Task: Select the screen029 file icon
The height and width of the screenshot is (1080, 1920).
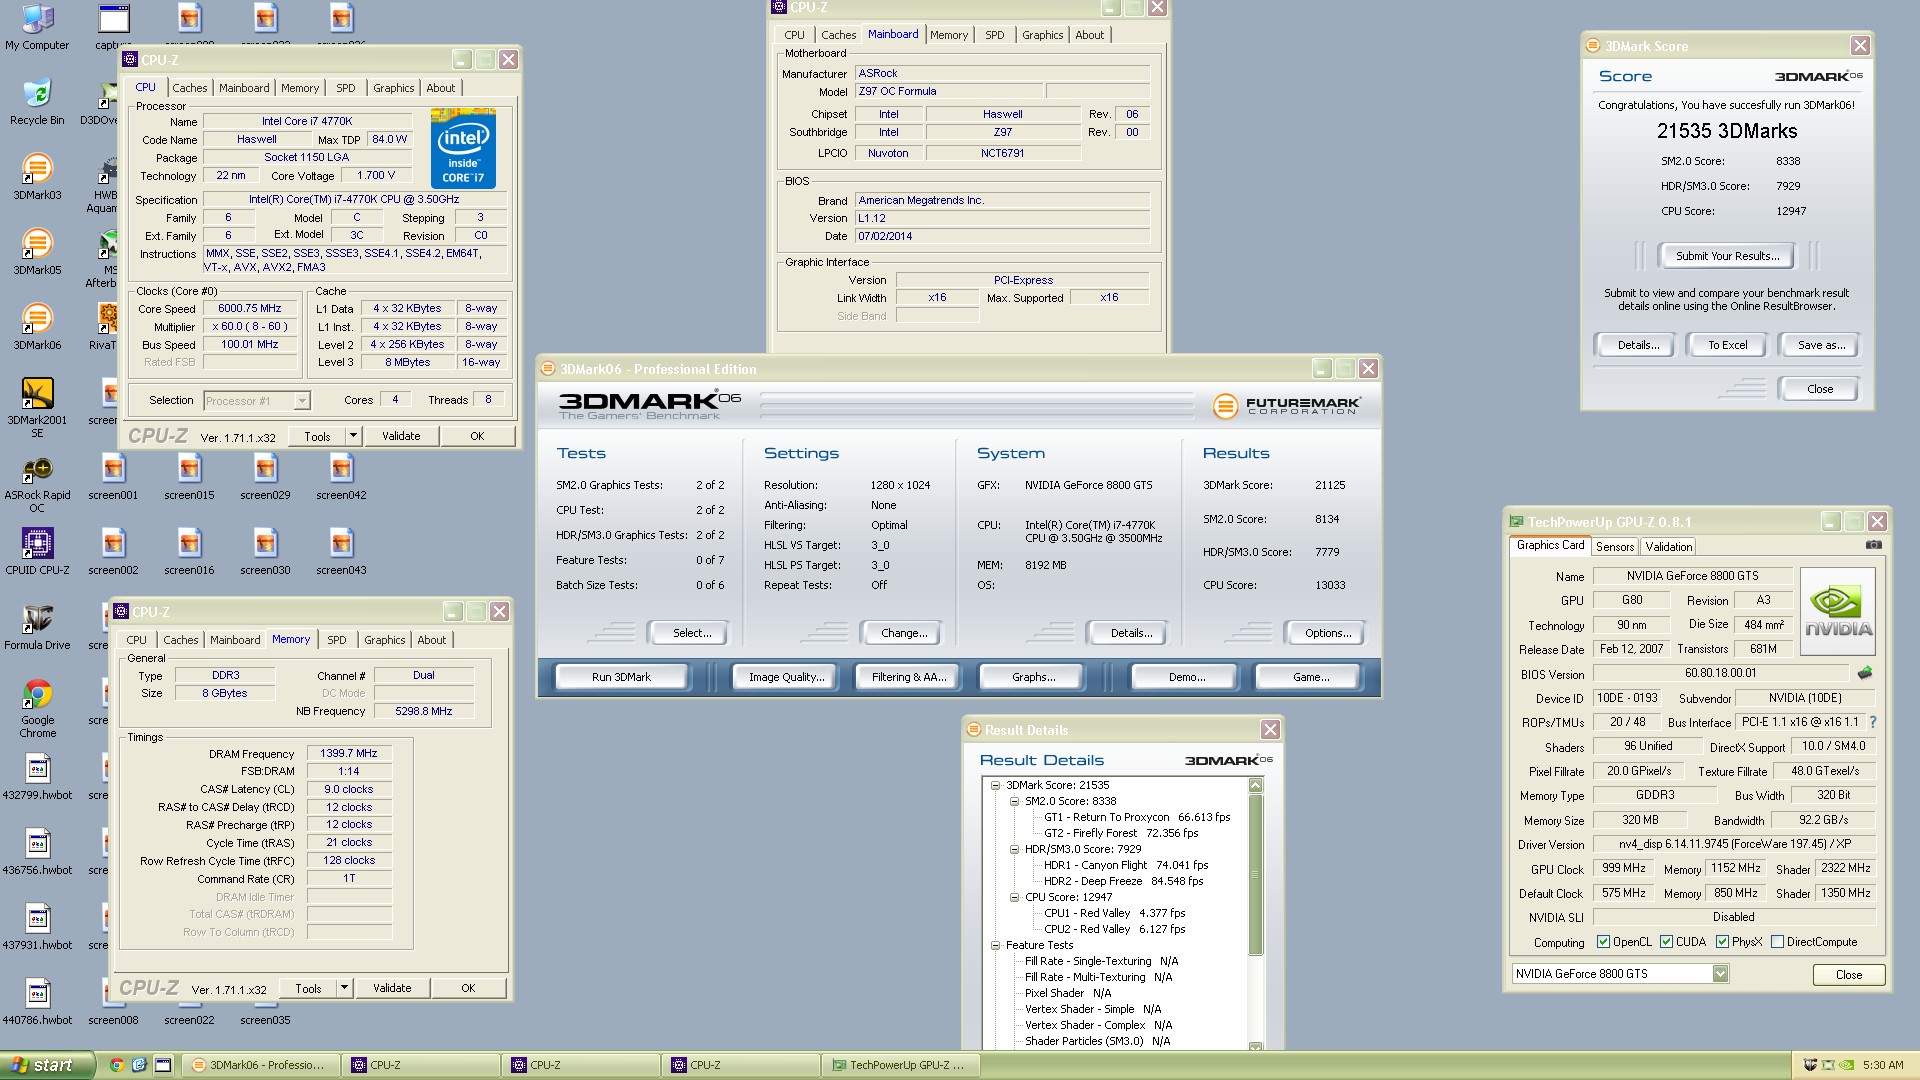Action: [x=265, y=476]
